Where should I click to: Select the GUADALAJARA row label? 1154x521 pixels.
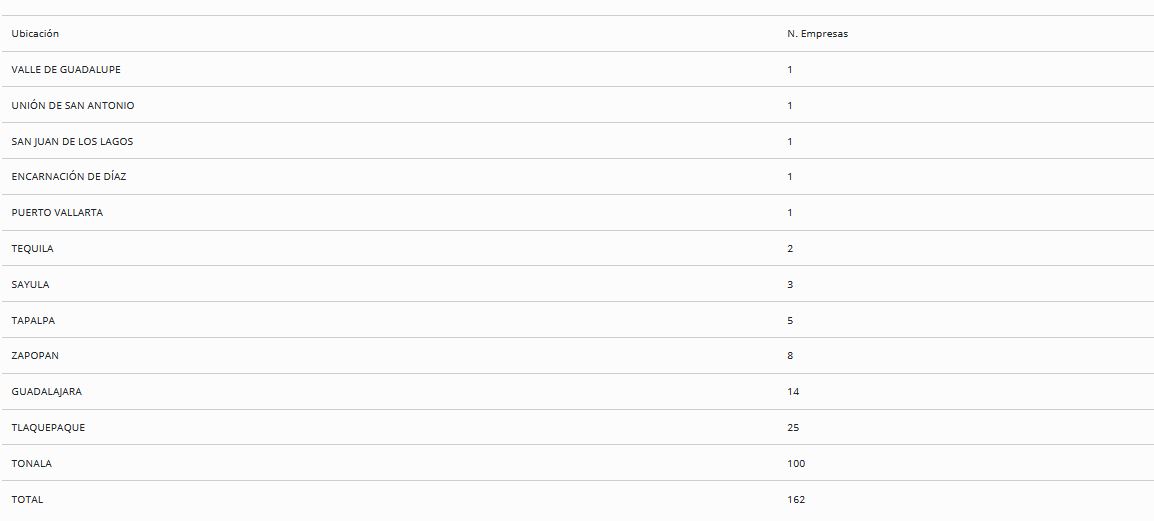(46, 392)
